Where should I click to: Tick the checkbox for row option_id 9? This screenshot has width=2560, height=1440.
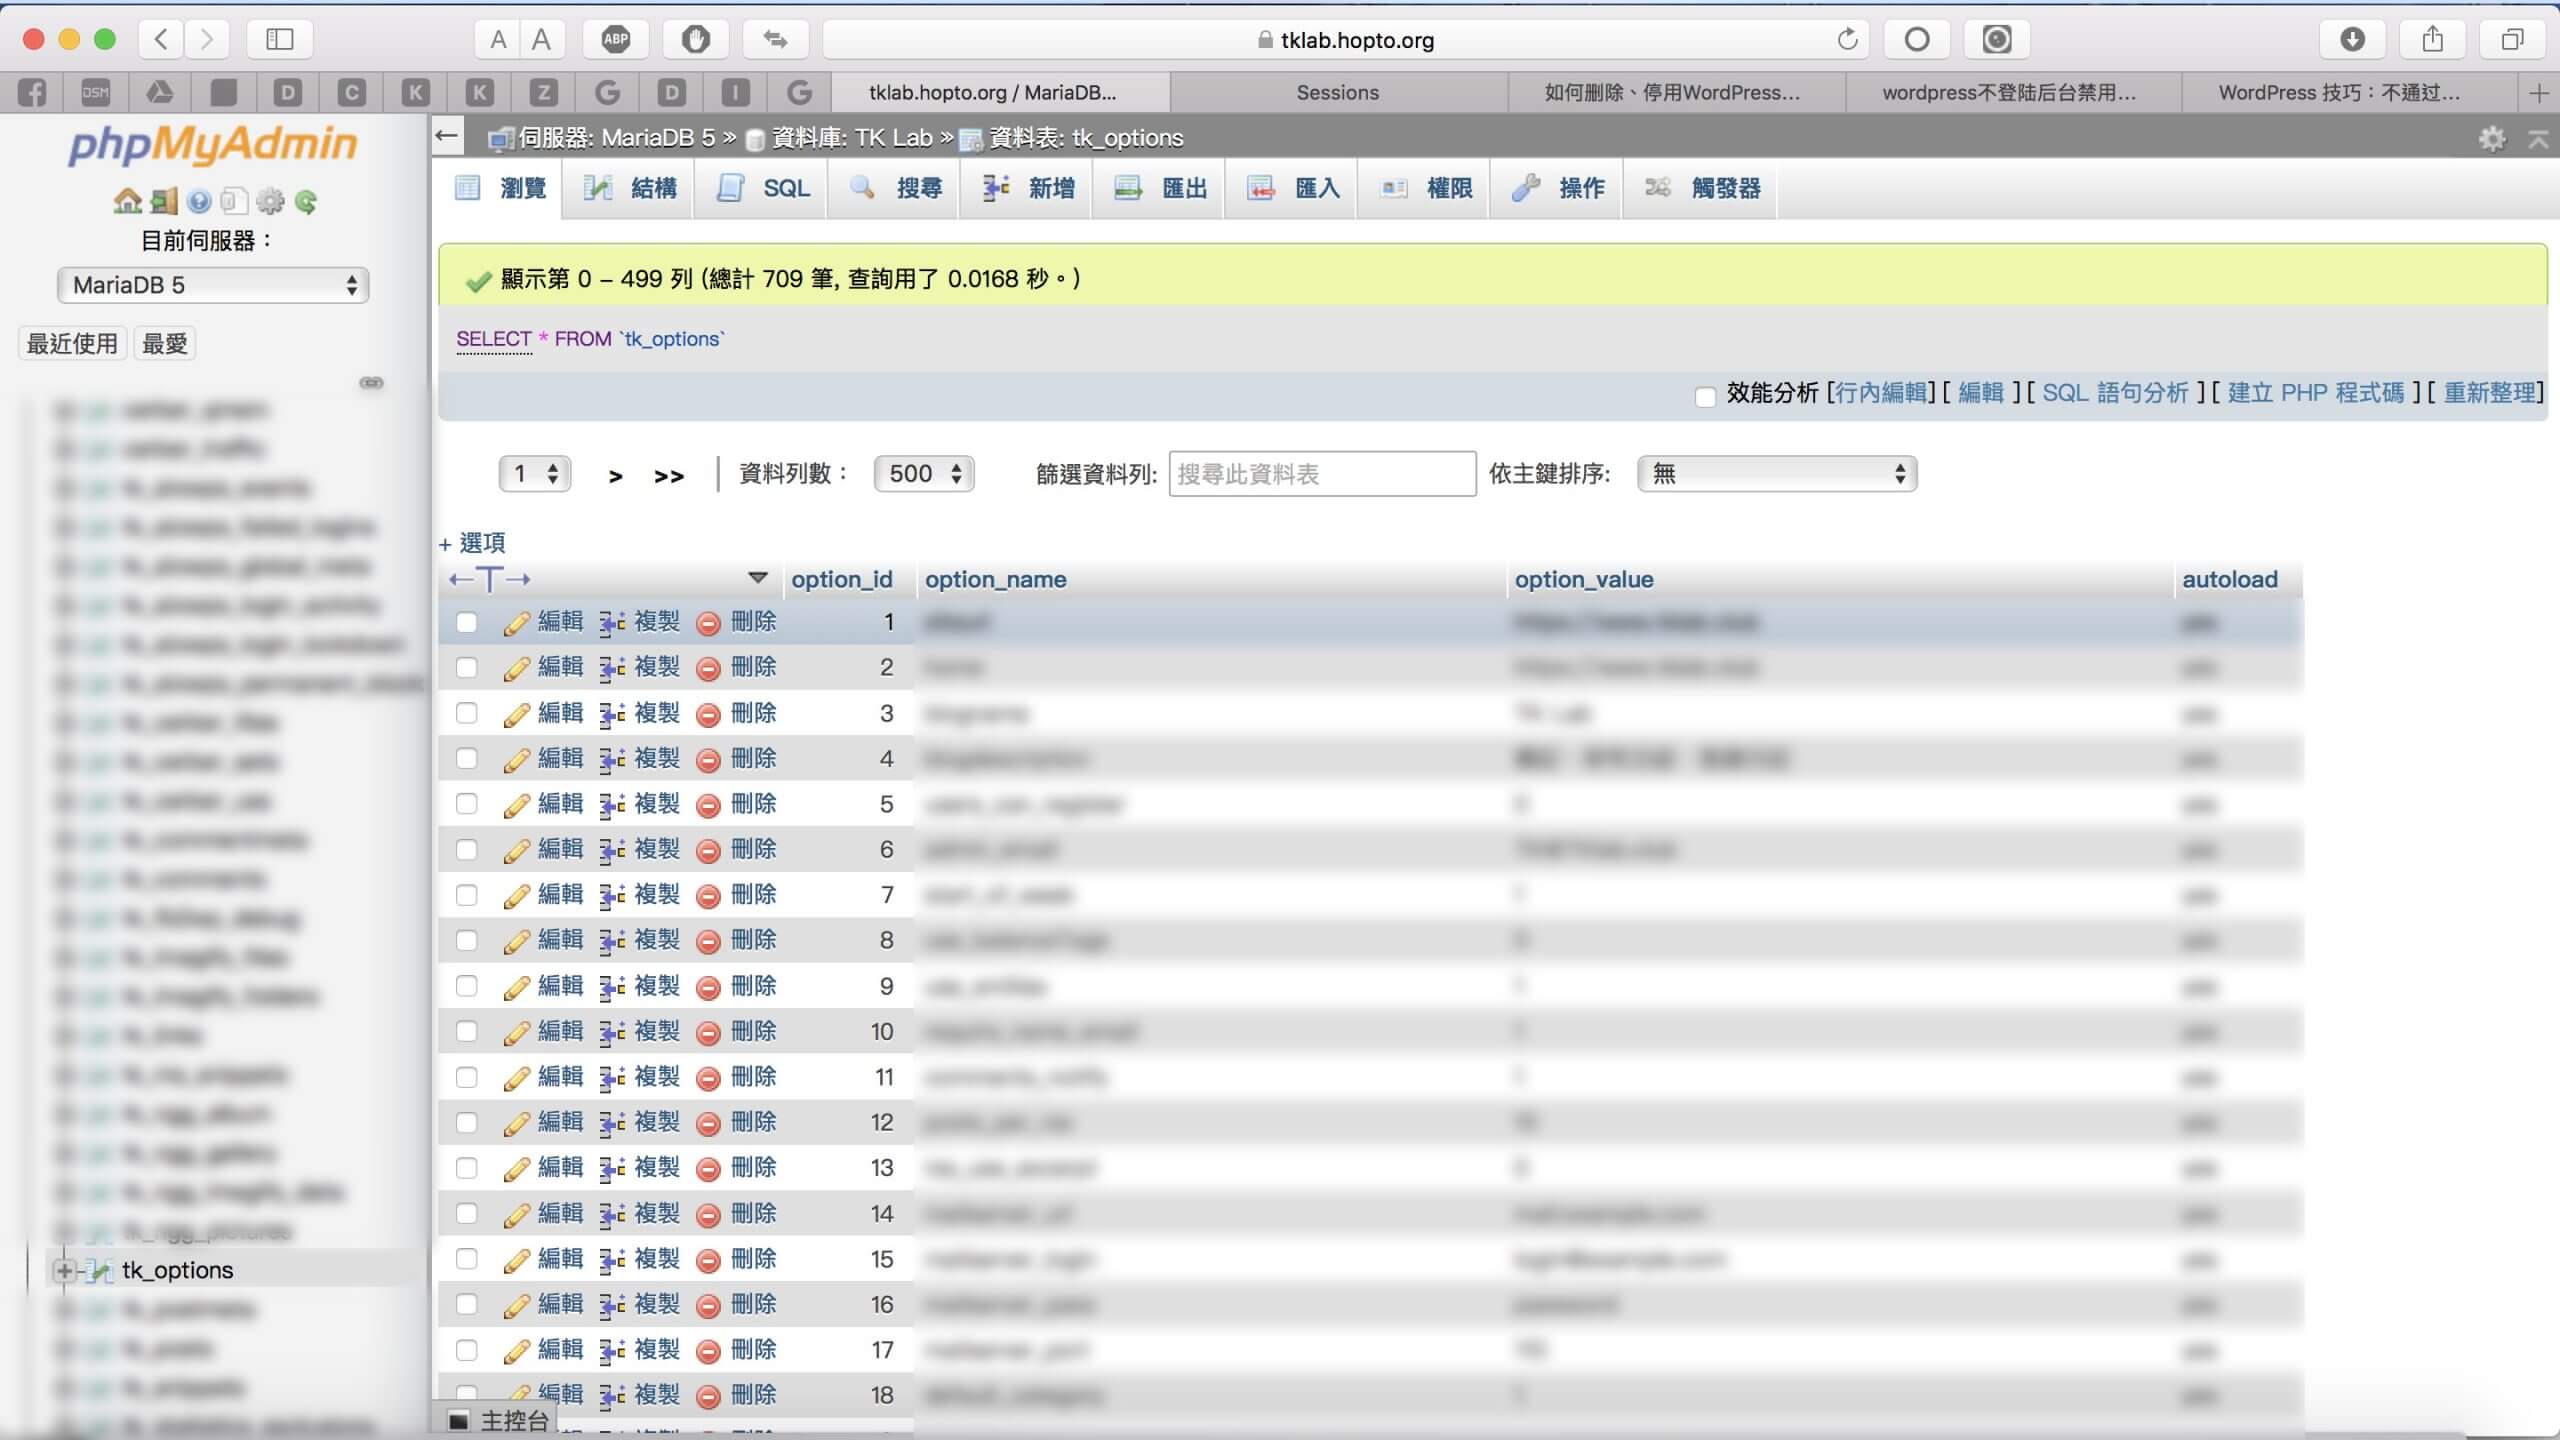(x=466, y=985)
